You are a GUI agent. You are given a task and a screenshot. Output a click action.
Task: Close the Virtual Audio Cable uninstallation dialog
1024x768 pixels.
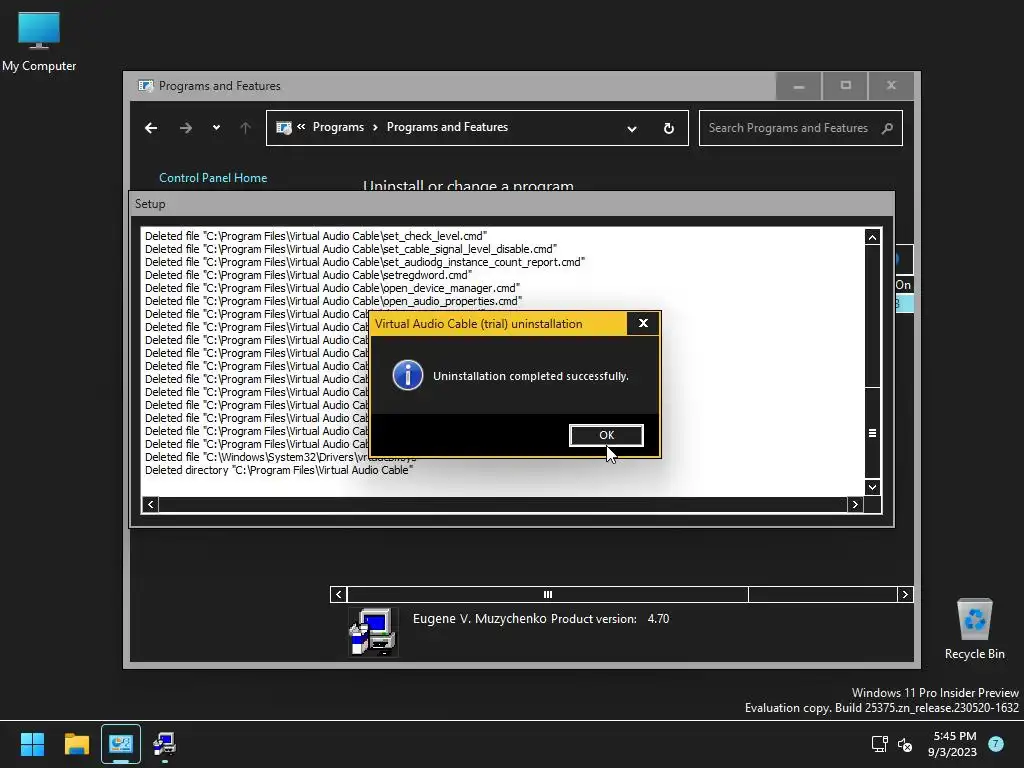pos(643,323)
